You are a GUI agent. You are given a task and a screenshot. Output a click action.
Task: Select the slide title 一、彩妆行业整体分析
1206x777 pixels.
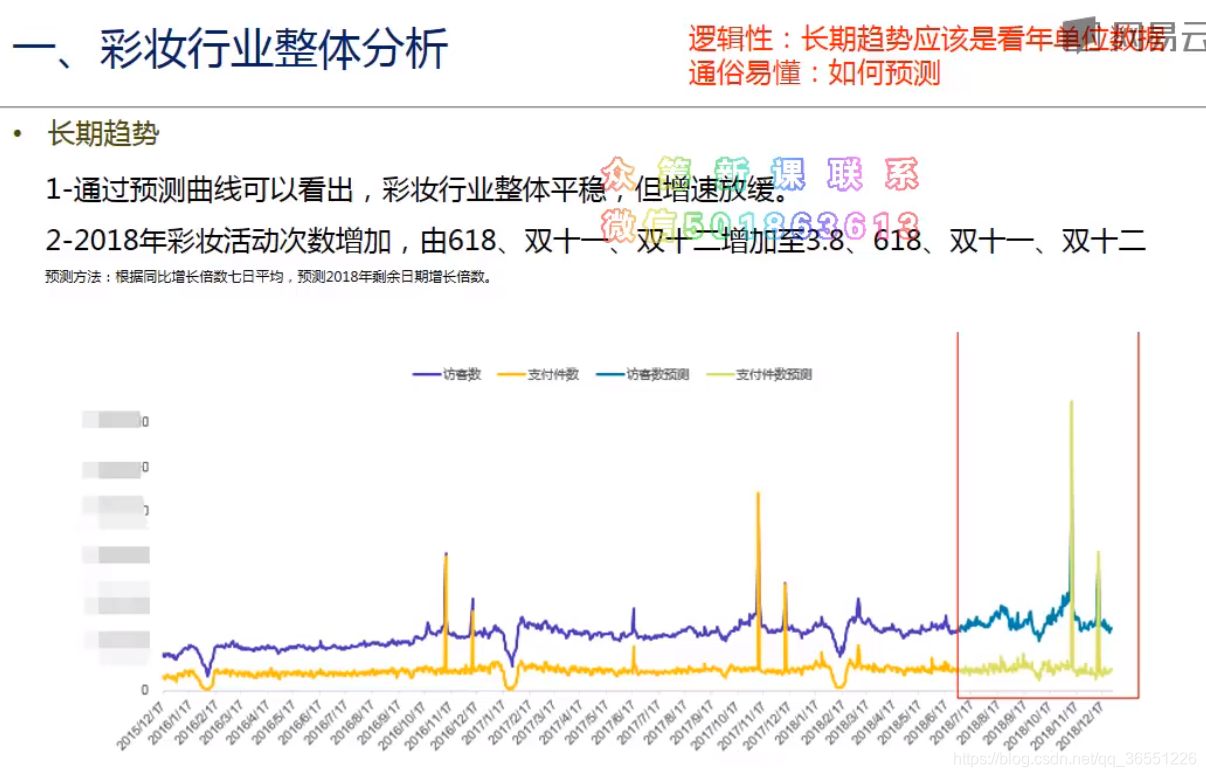pos(229,49)
